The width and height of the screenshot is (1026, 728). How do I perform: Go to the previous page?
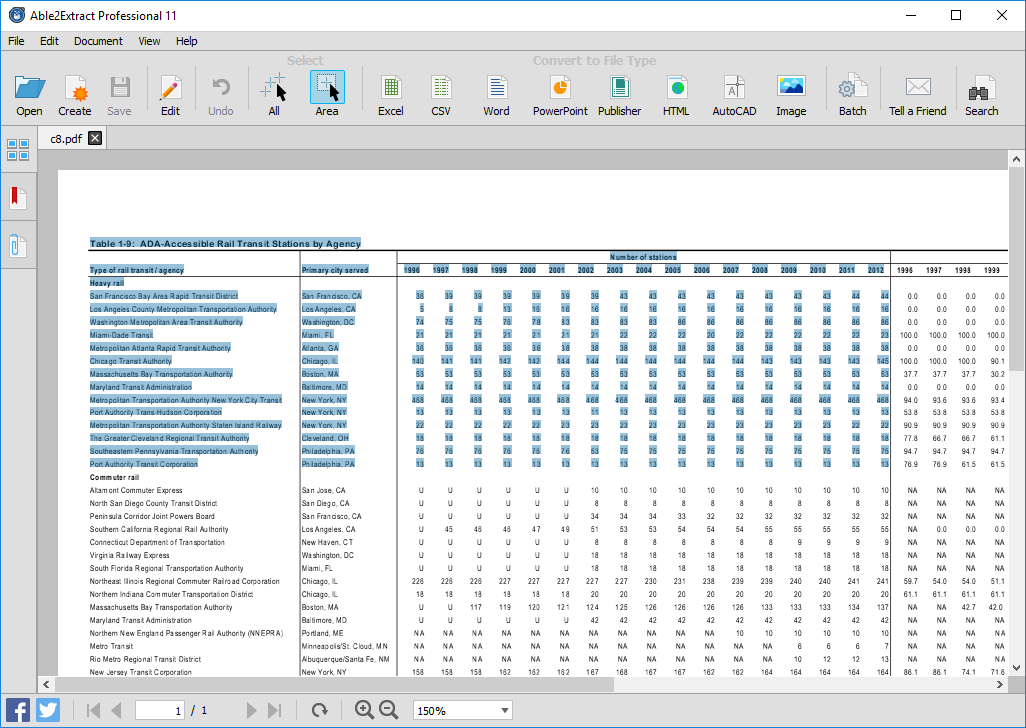(116, 710)
